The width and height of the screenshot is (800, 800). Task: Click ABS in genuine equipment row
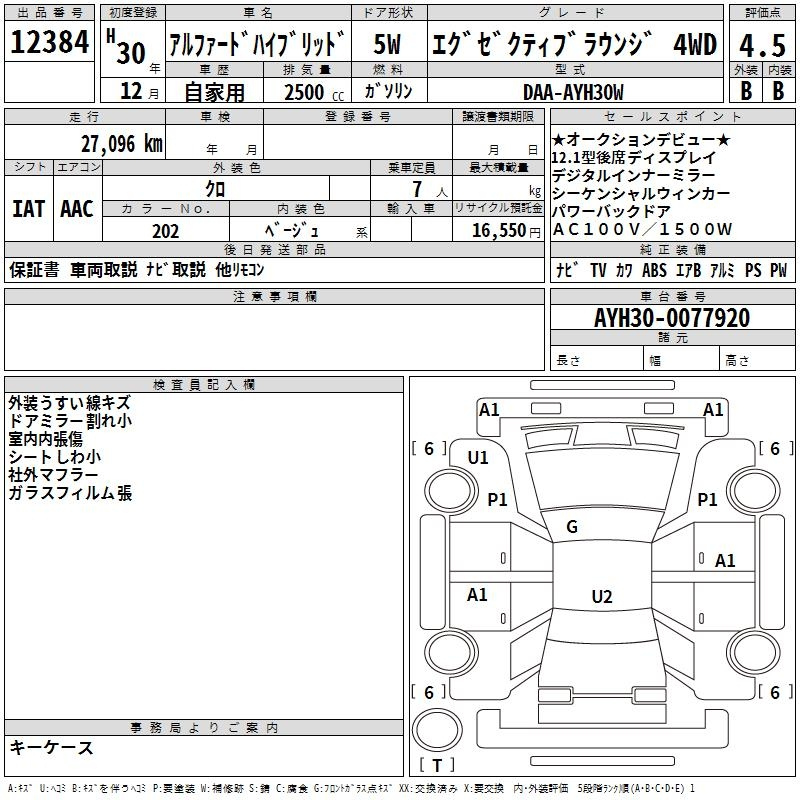pos(654,270)
